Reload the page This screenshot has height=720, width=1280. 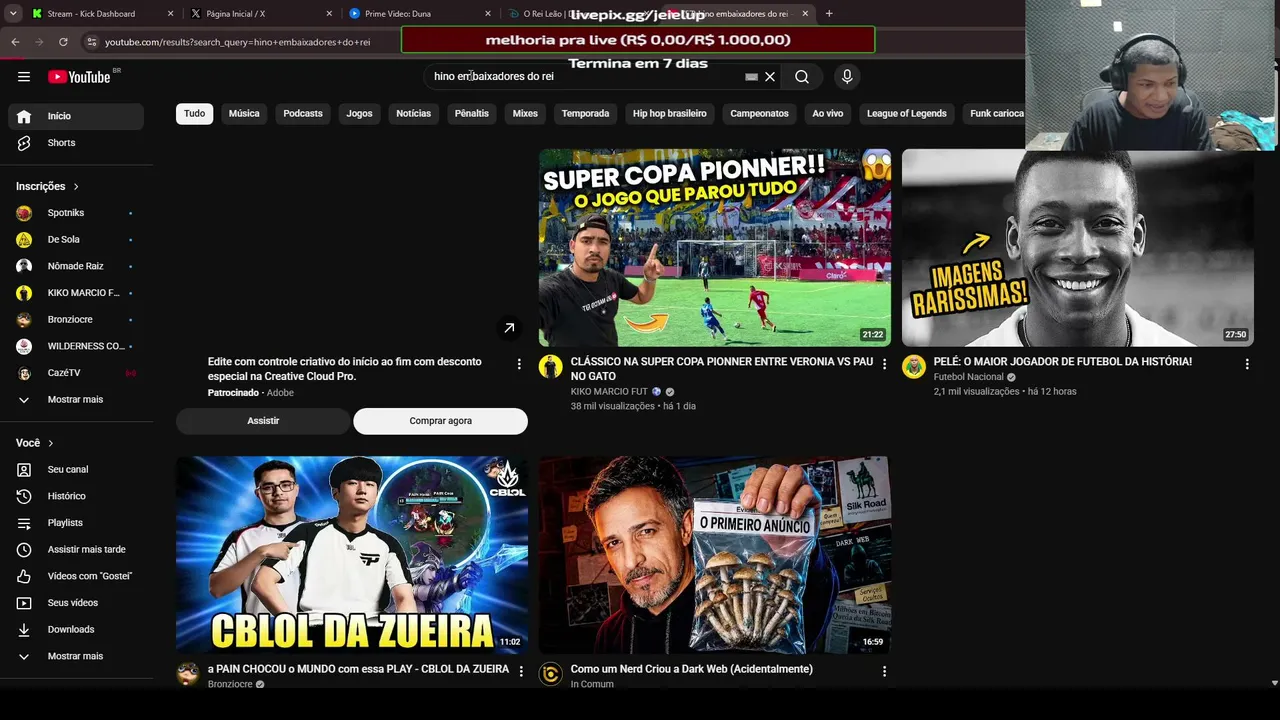pyautogui.click(x=63, y=42)
